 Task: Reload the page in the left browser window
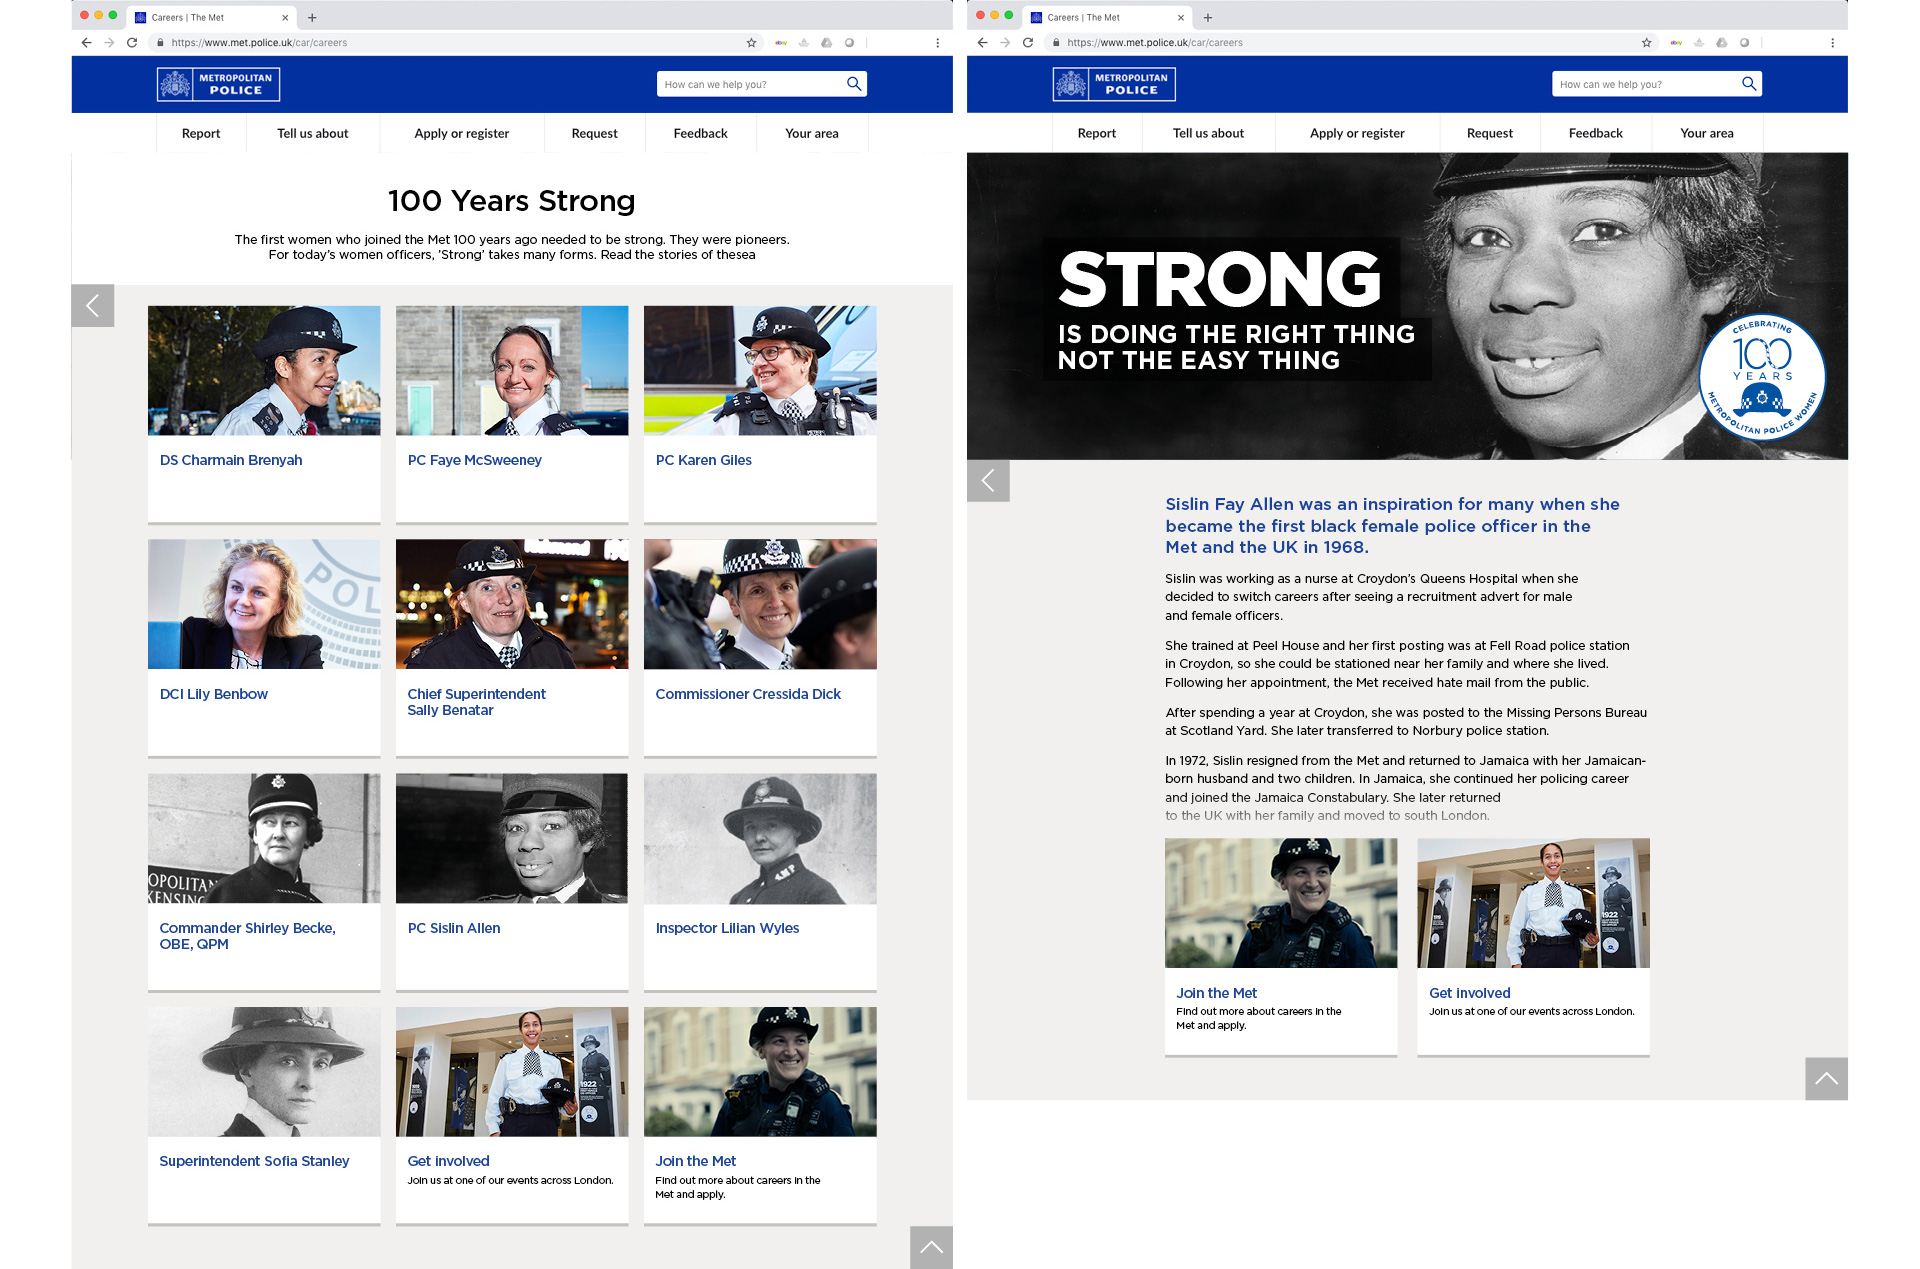pyautogui.click(x=132, y=43)
